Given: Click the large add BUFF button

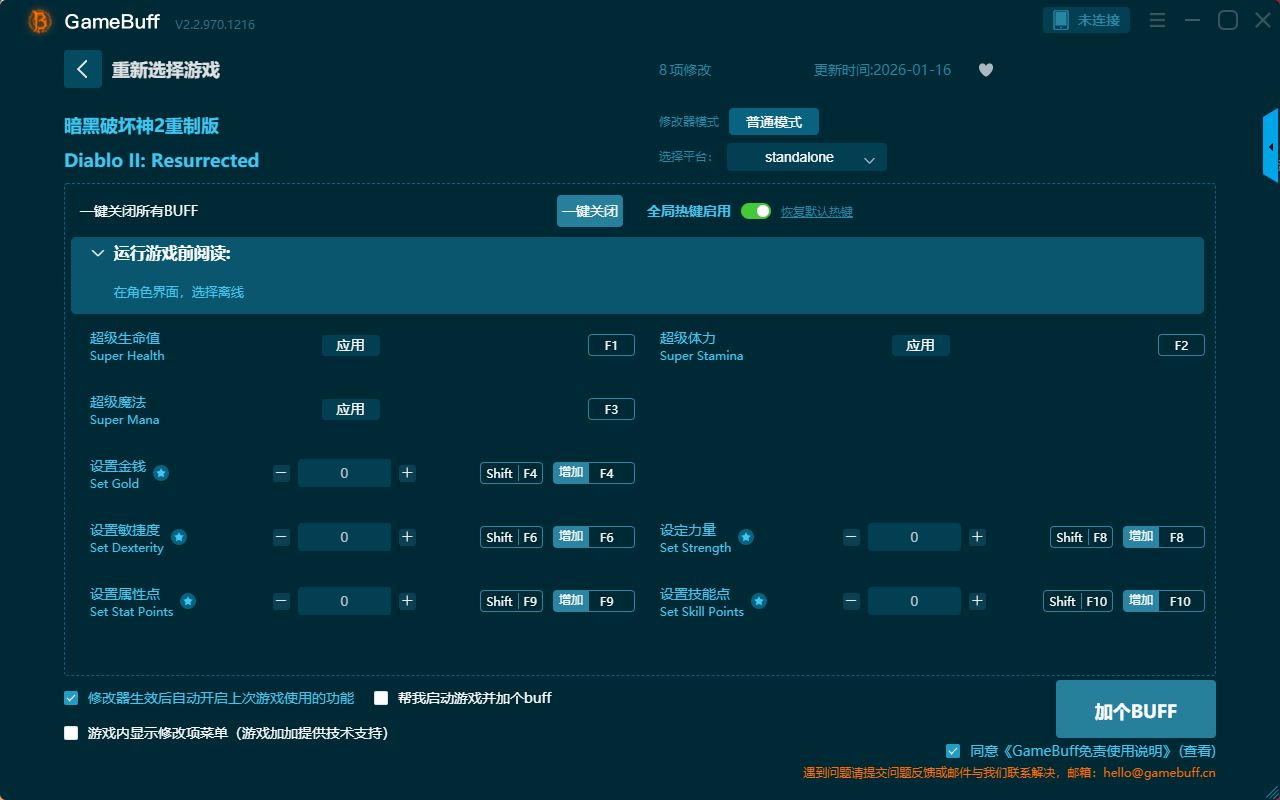Looking at the screenshot, I should tap(1135, 710).
